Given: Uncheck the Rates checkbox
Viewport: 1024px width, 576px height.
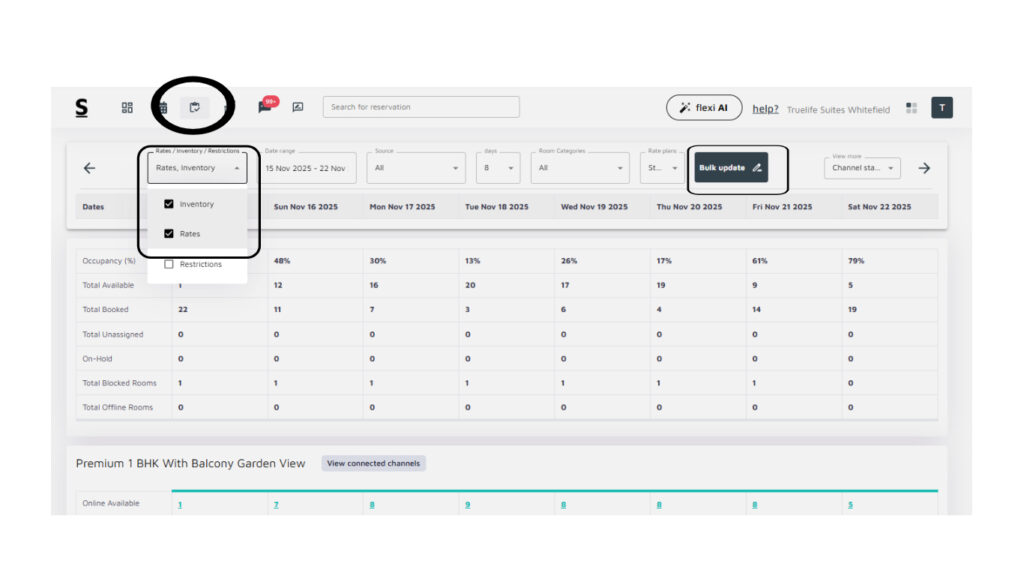Looking at the screenshot, I should pyautogui.click(x=169, y=234).
